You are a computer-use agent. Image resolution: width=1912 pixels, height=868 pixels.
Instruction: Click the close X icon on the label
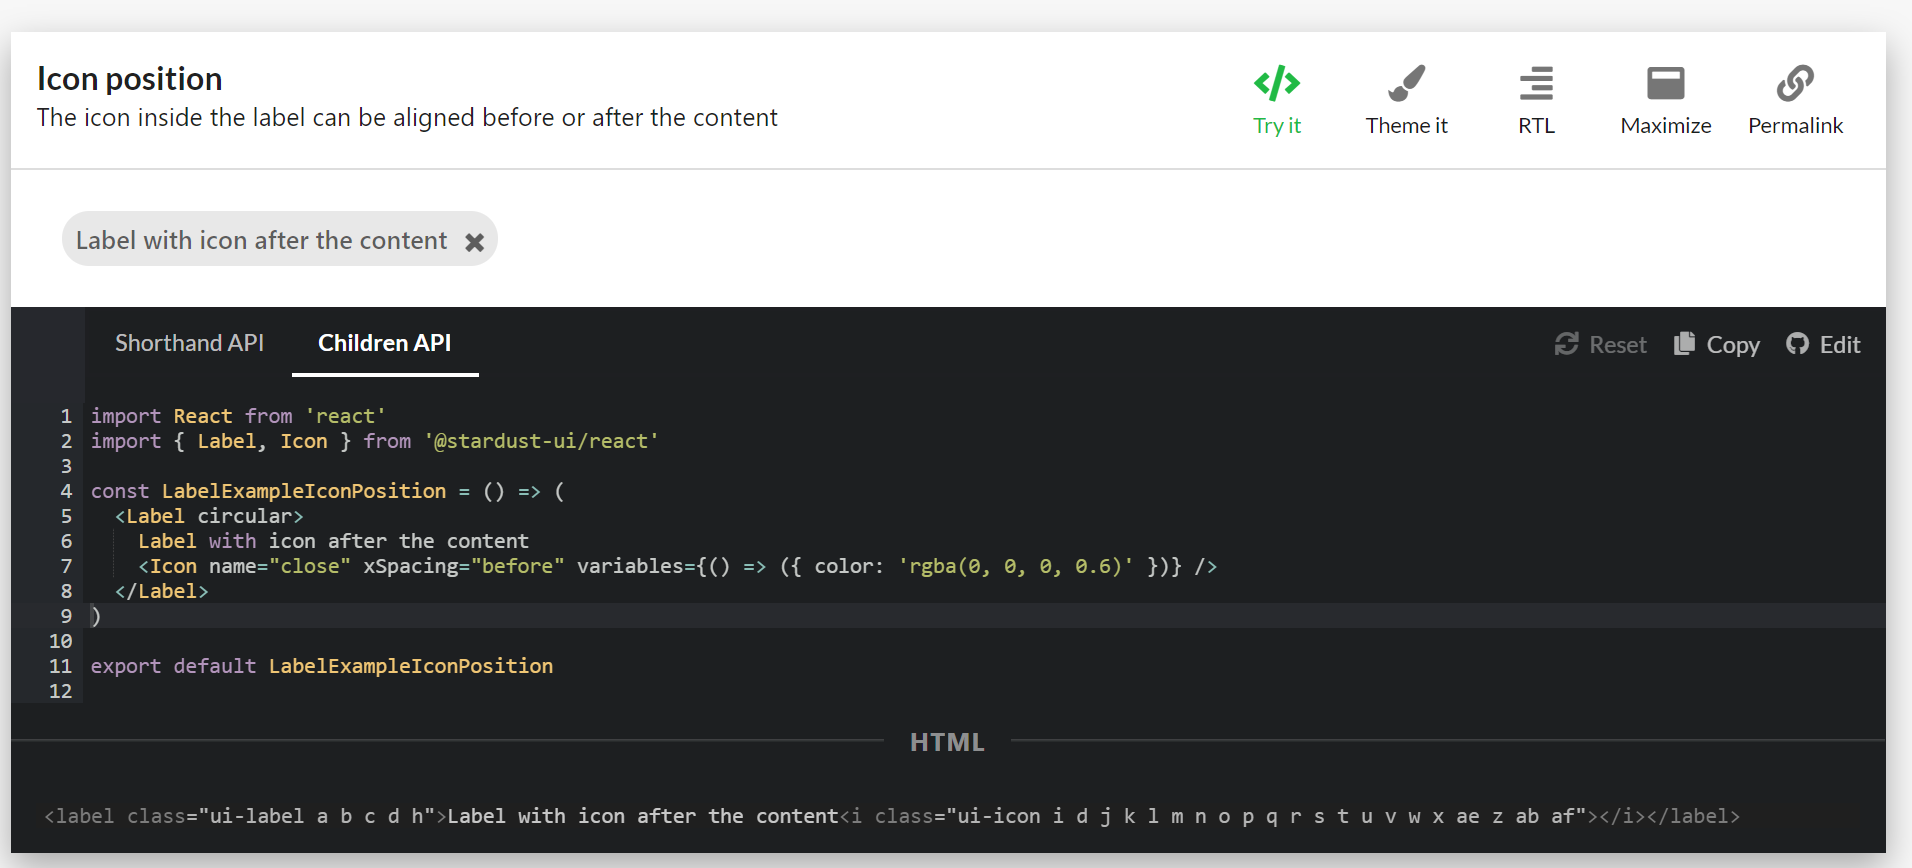coord(474,242)
